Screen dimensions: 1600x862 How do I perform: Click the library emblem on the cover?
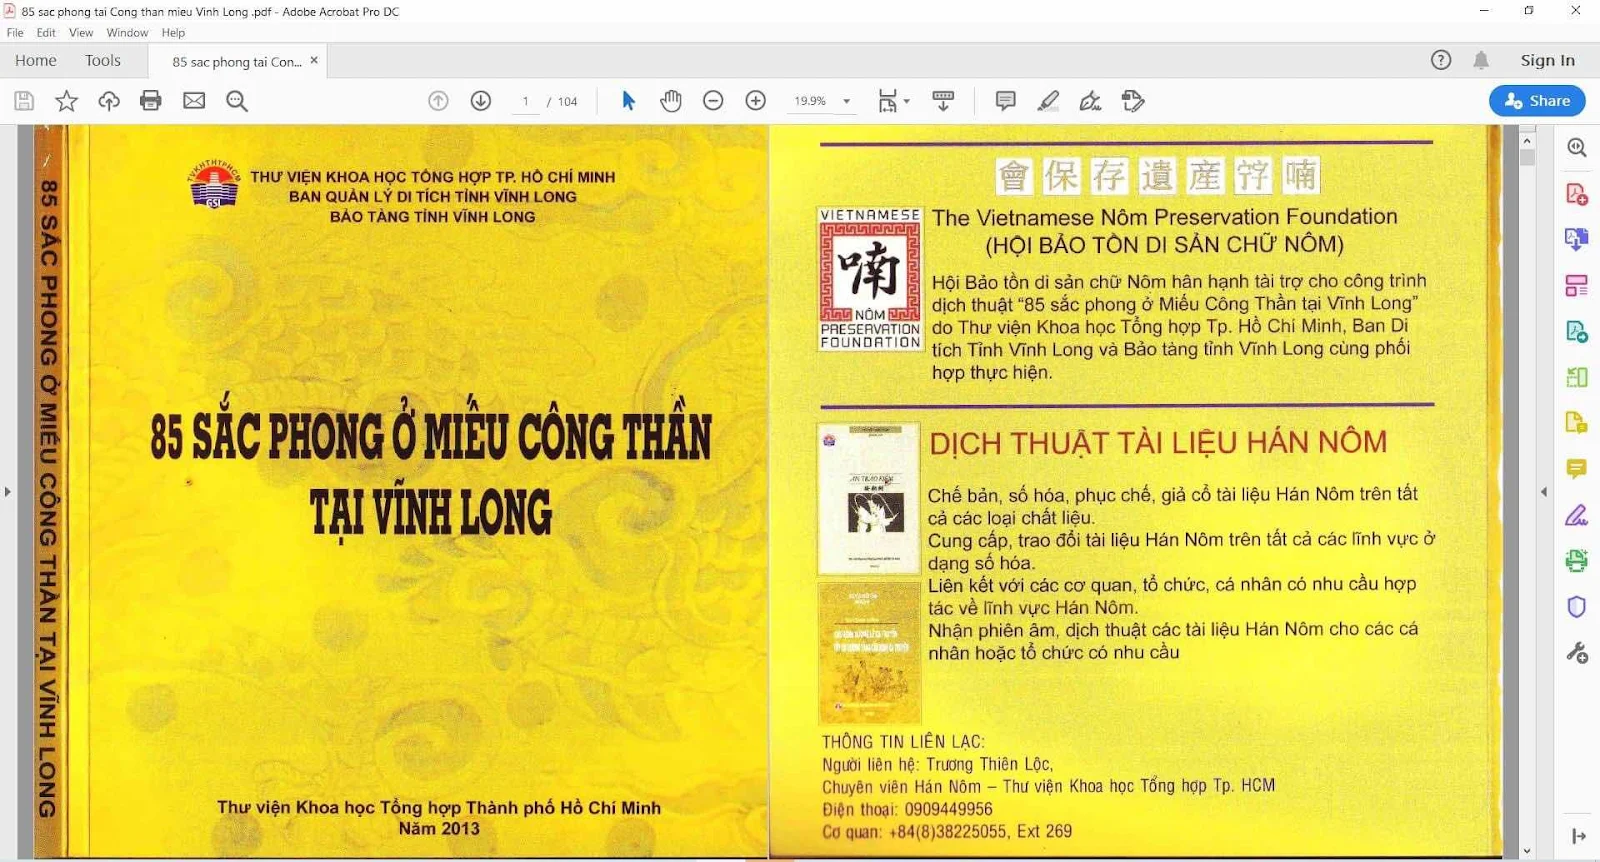[x=214, y=183]
